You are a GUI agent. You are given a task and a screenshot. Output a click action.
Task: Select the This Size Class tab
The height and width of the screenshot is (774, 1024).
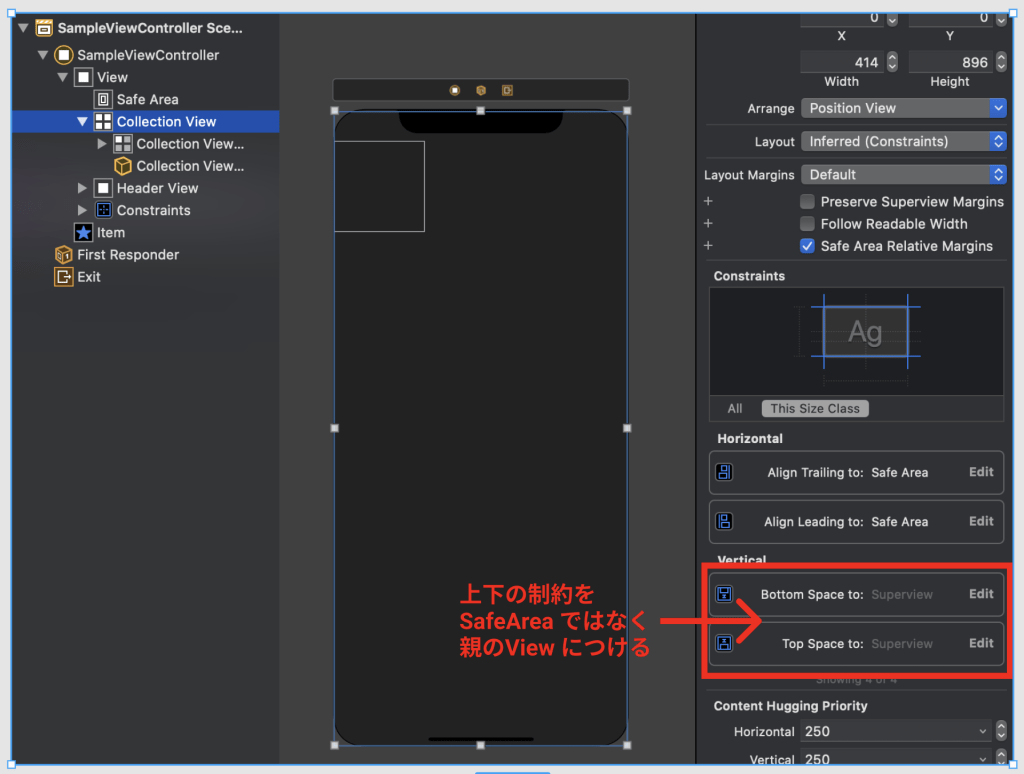pos(815,408)
